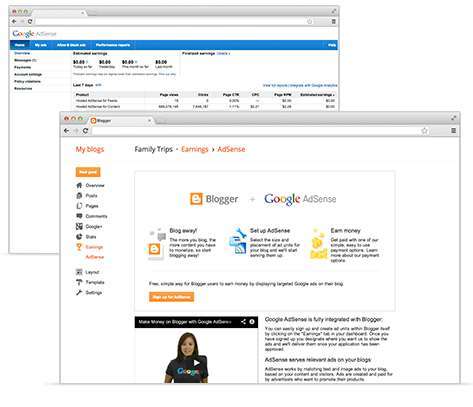Select the AdSense sub-item under Earnings

95,257
